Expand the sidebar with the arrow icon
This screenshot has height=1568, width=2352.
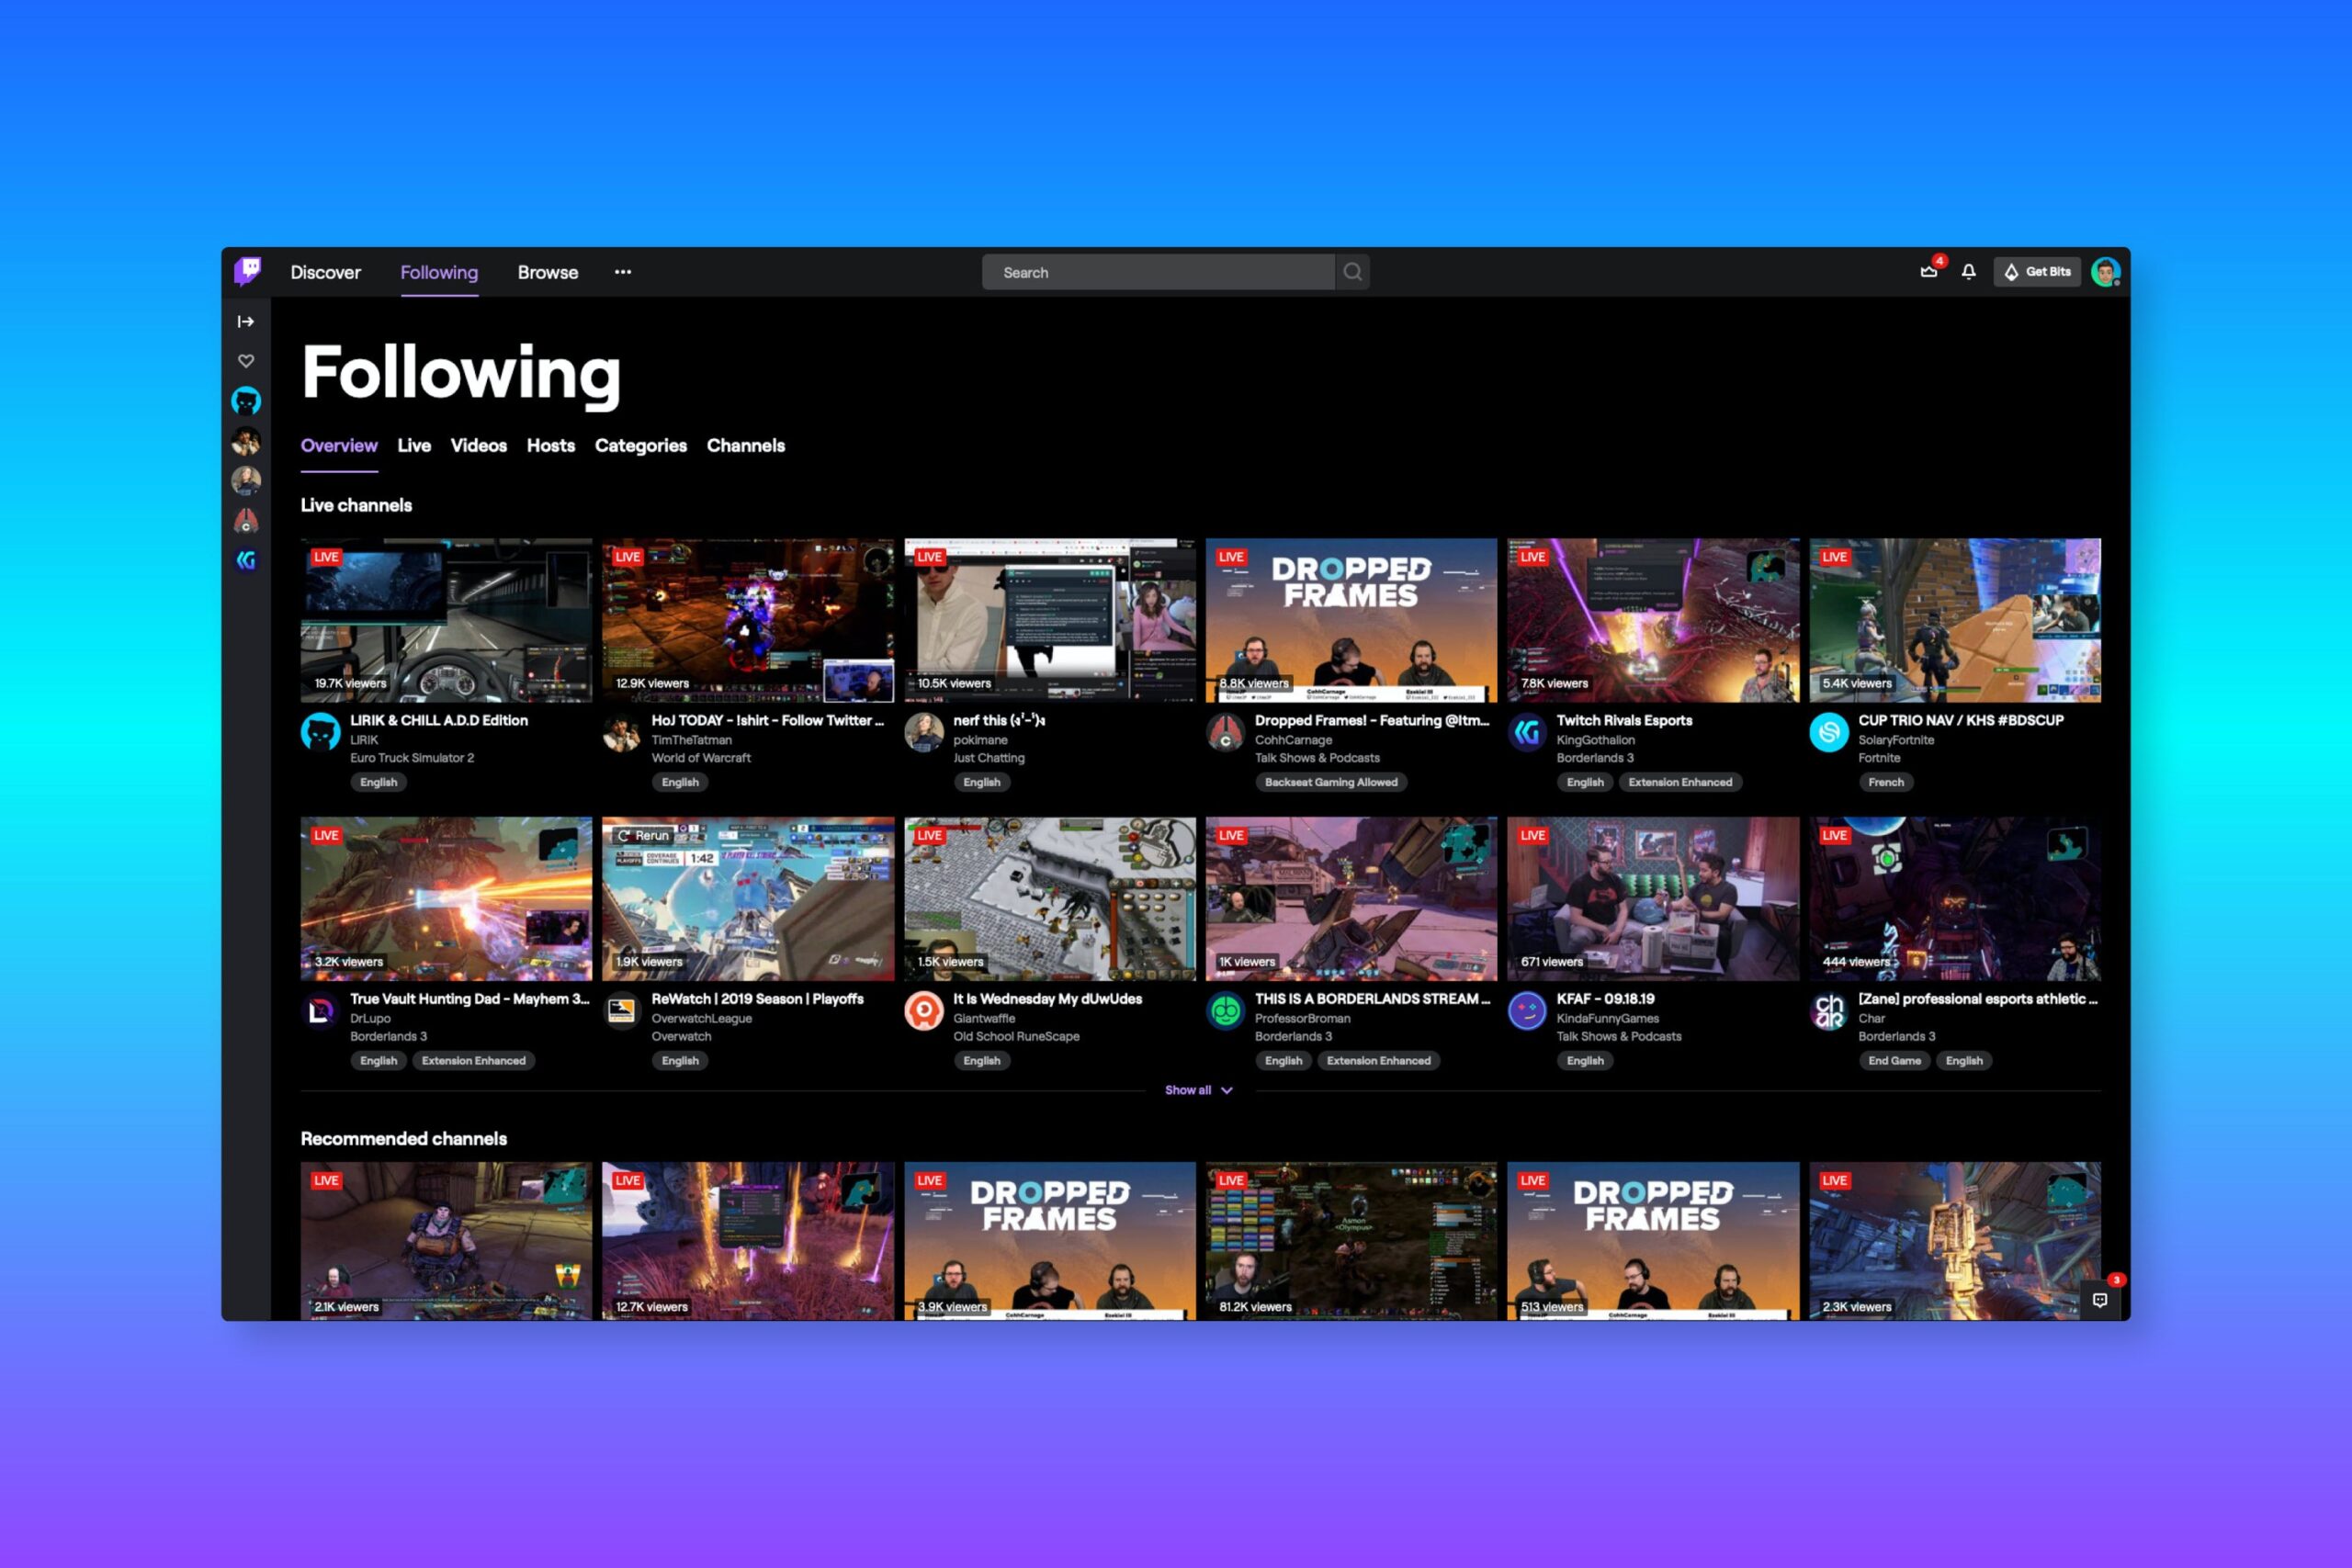246,322
